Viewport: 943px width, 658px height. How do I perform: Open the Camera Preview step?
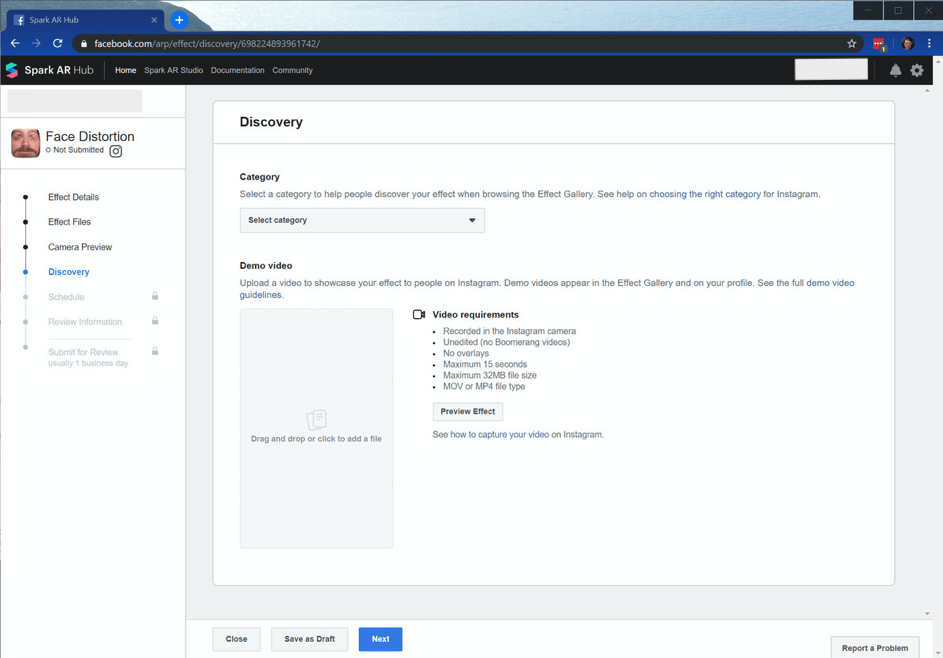tap(80, 247)
